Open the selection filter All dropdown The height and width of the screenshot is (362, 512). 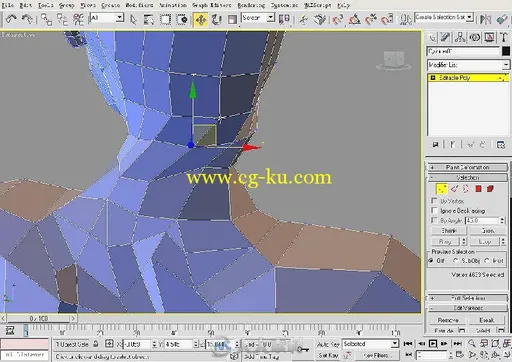[107, 18]
